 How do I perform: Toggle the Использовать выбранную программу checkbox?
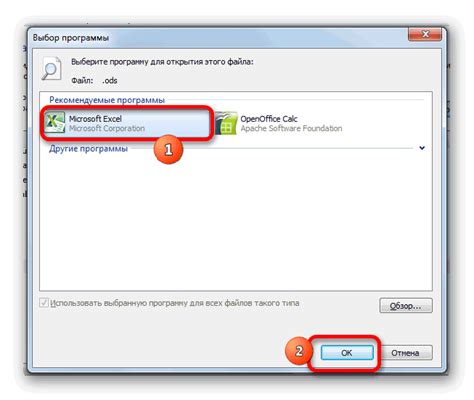44,303
